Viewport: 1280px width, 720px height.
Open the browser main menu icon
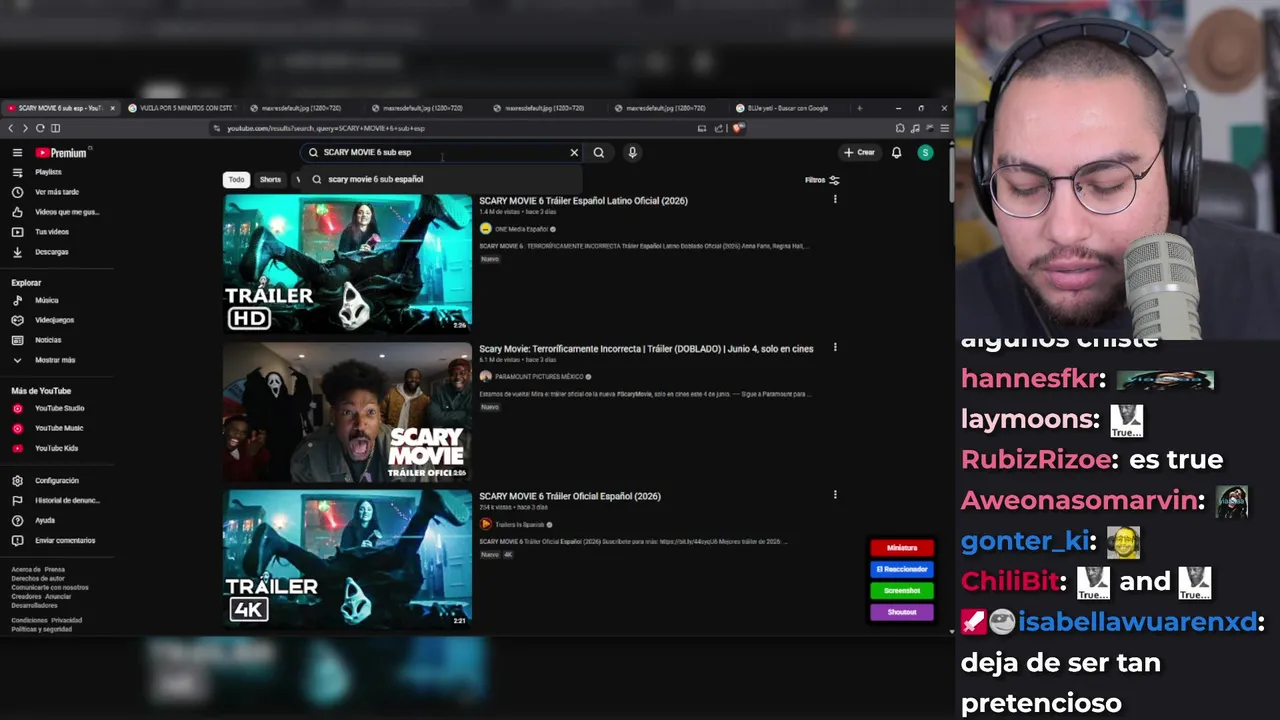coord(944,128)
